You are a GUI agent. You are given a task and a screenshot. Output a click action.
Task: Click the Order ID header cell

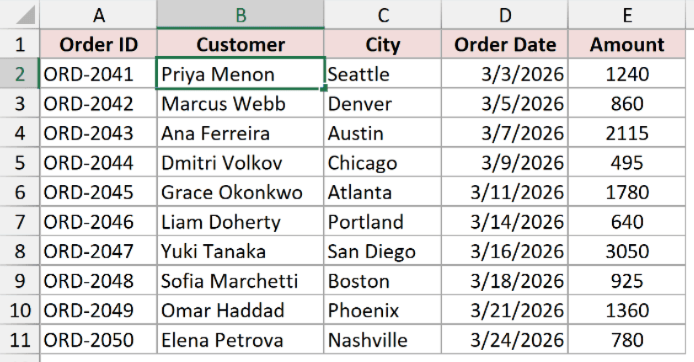pyautogui.click(x=98, y=44)
